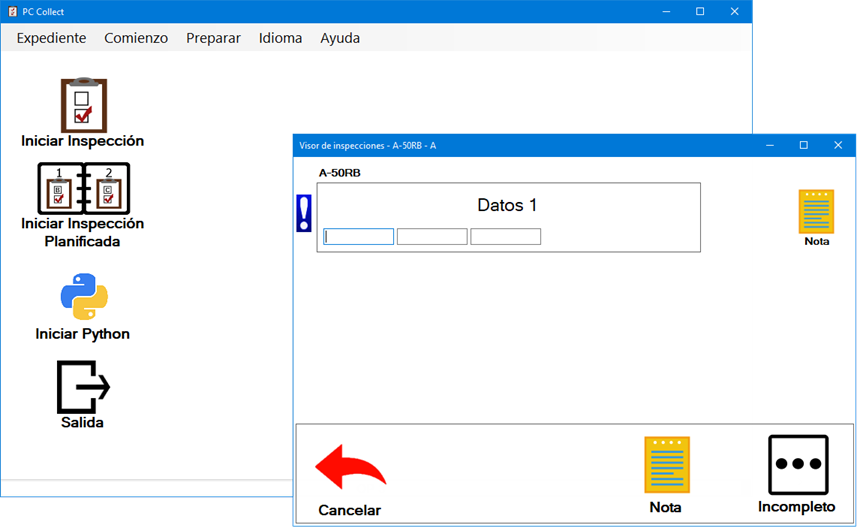
Task: Focus the first Datos 1 input field
Action: pyautogui.click(x=359, y=237)
